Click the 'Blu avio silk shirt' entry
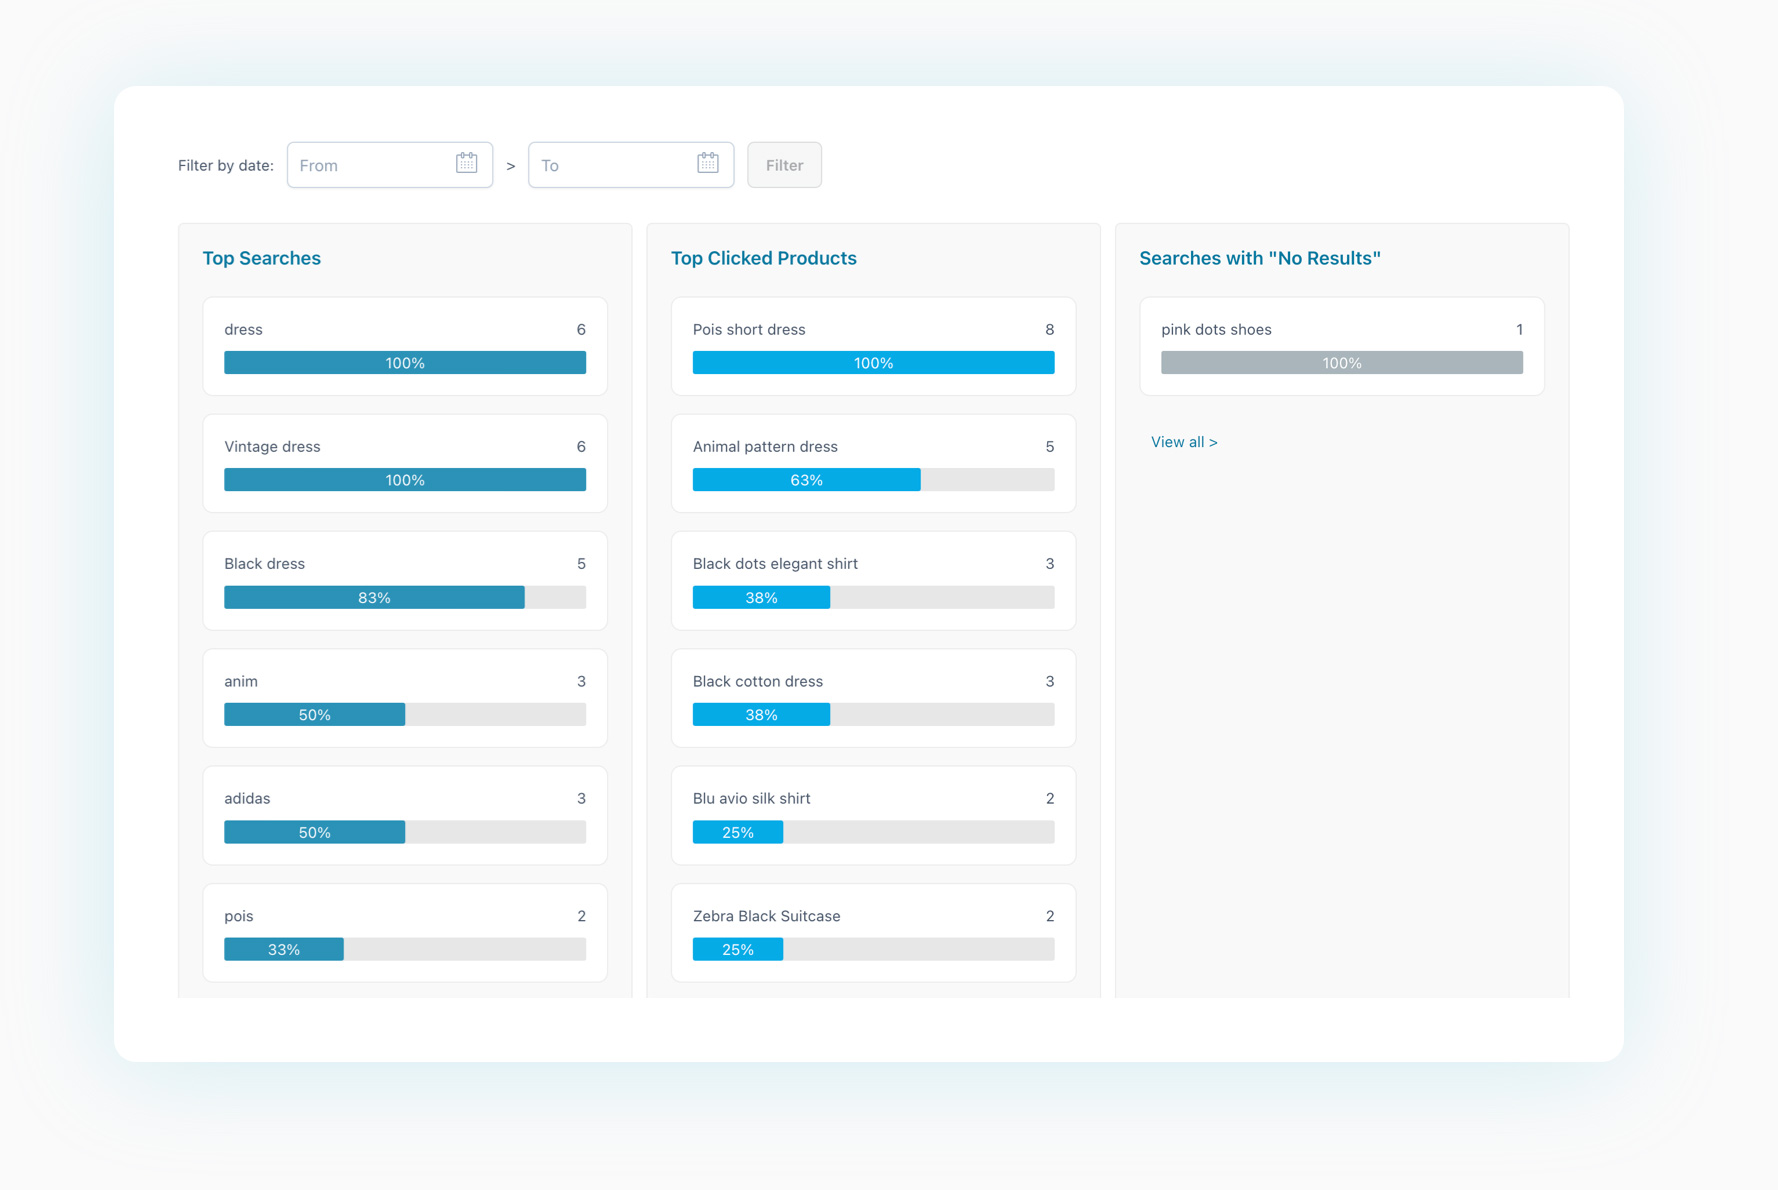The width and height of the screenshot is (1778, 1190). [x=872, y=814]
